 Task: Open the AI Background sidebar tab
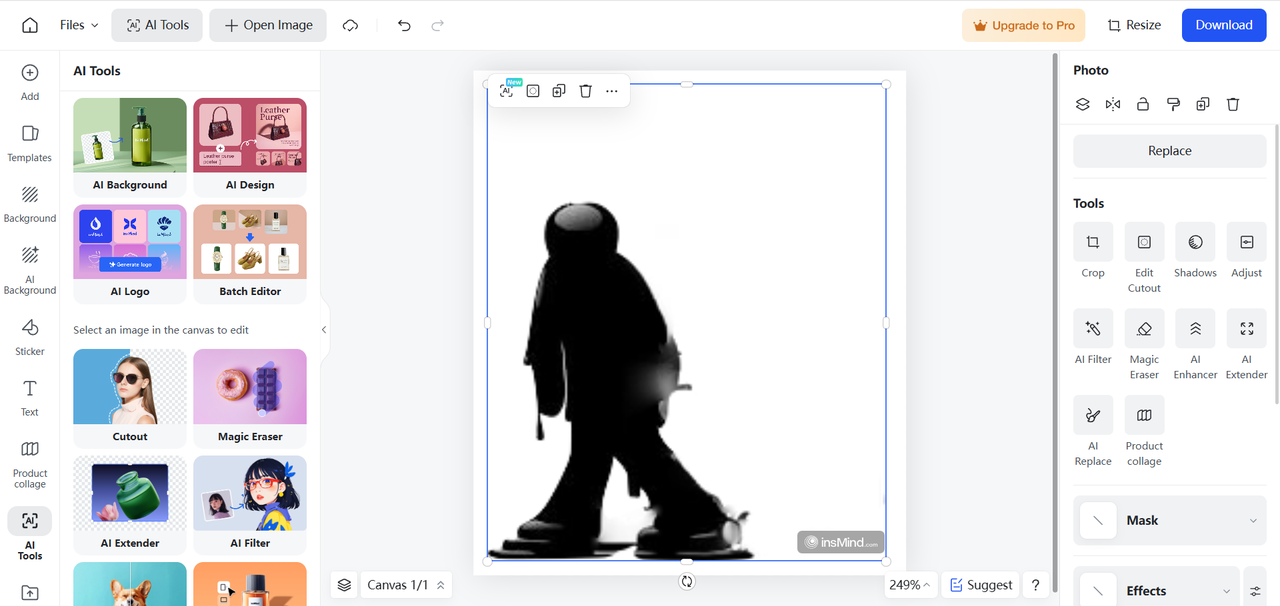(30, 270)
